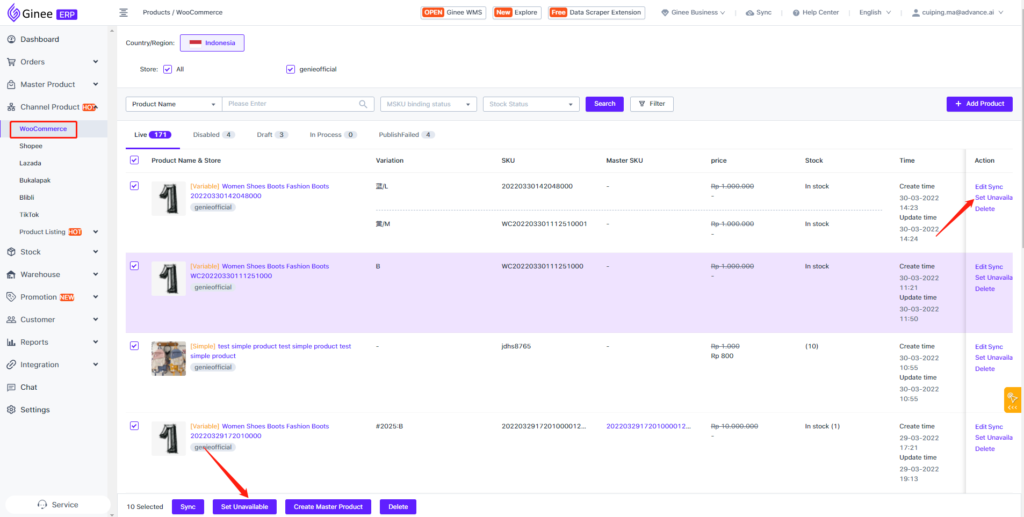1024x517 pixels.
Task: Switch to the In Process tab
Action: tap(333, 134)
